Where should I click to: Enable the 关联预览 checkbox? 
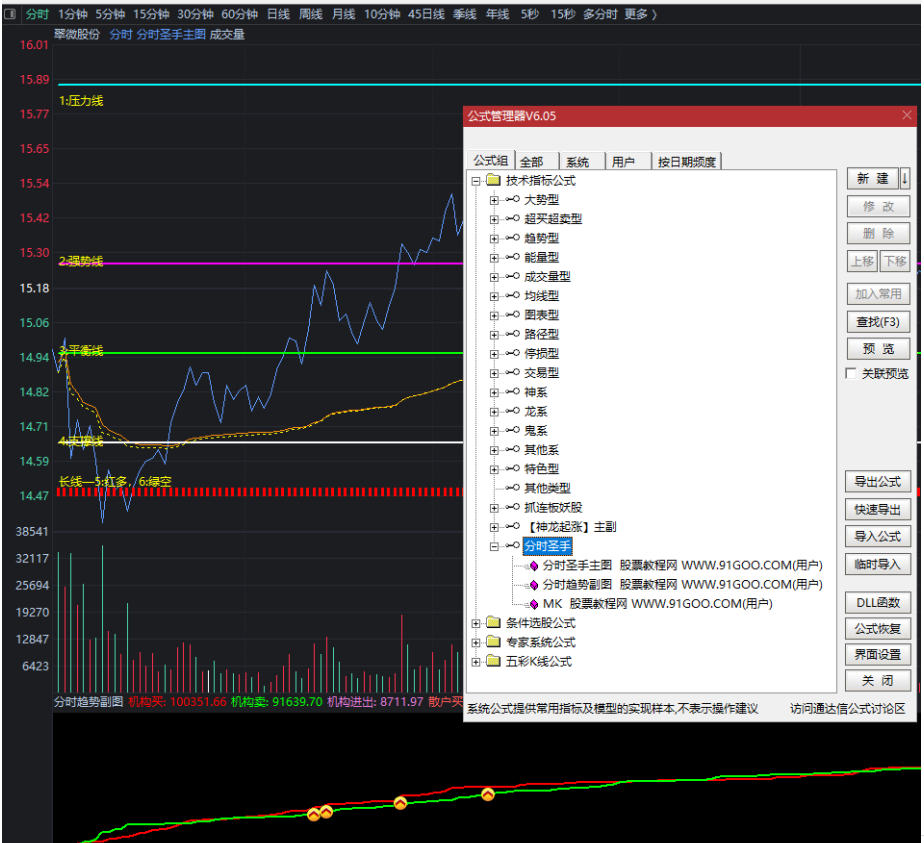click(x=852, y=374)
